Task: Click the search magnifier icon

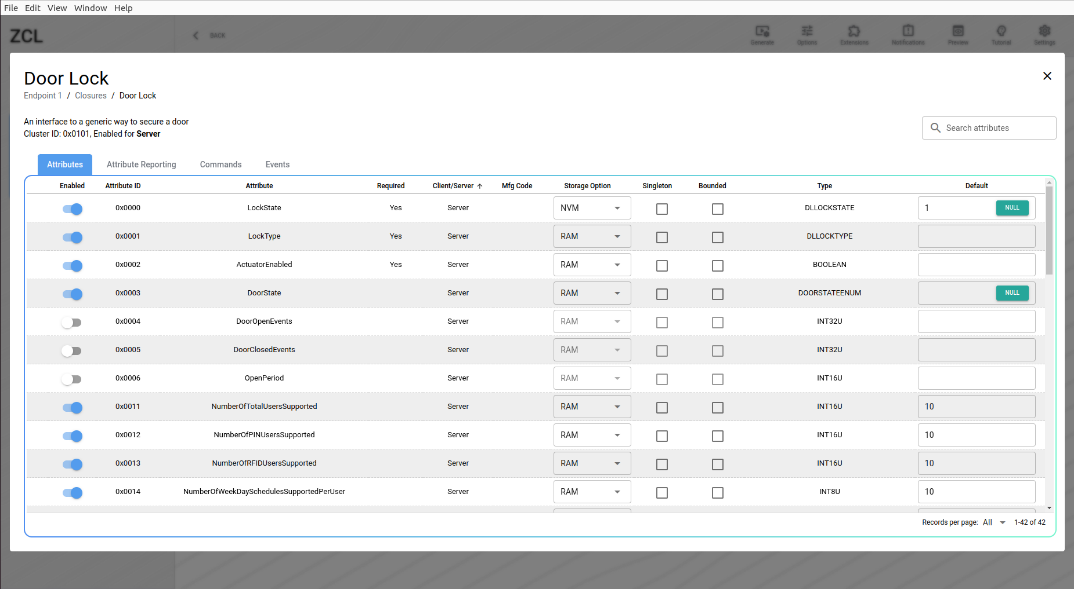Action: (935, 128)
